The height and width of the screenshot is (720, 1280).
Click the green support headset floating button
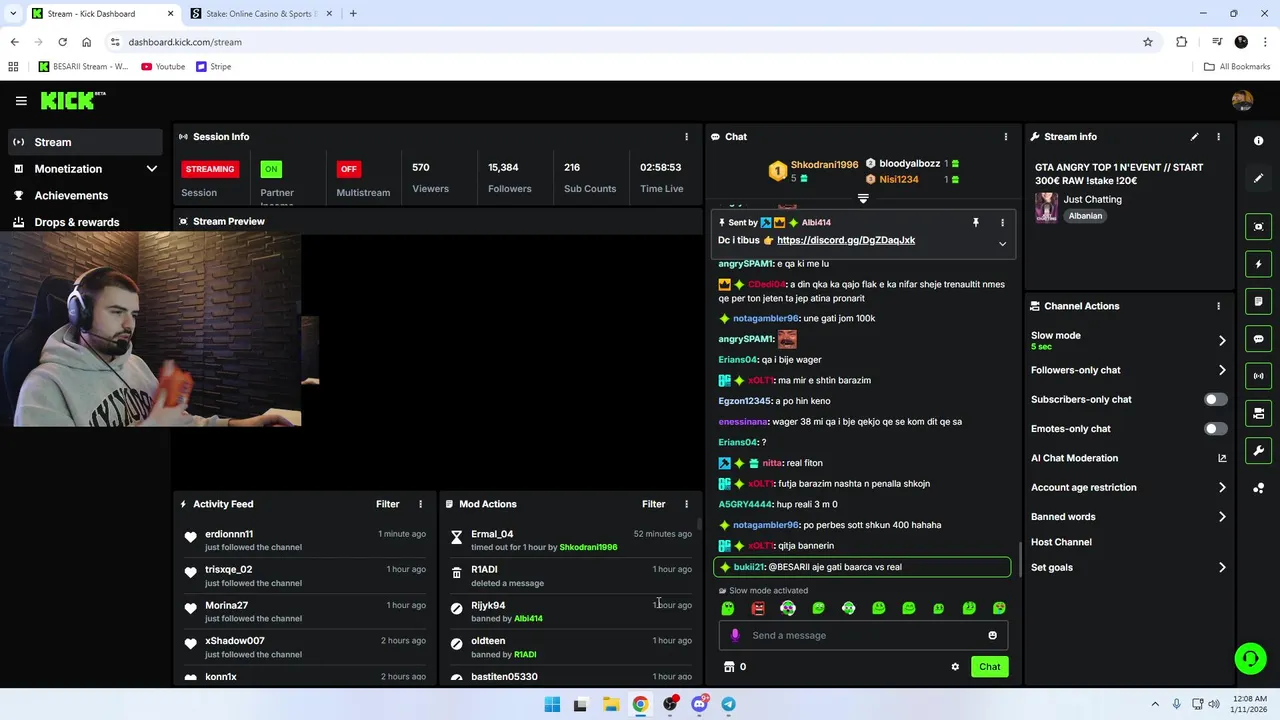pos(1250,658)
